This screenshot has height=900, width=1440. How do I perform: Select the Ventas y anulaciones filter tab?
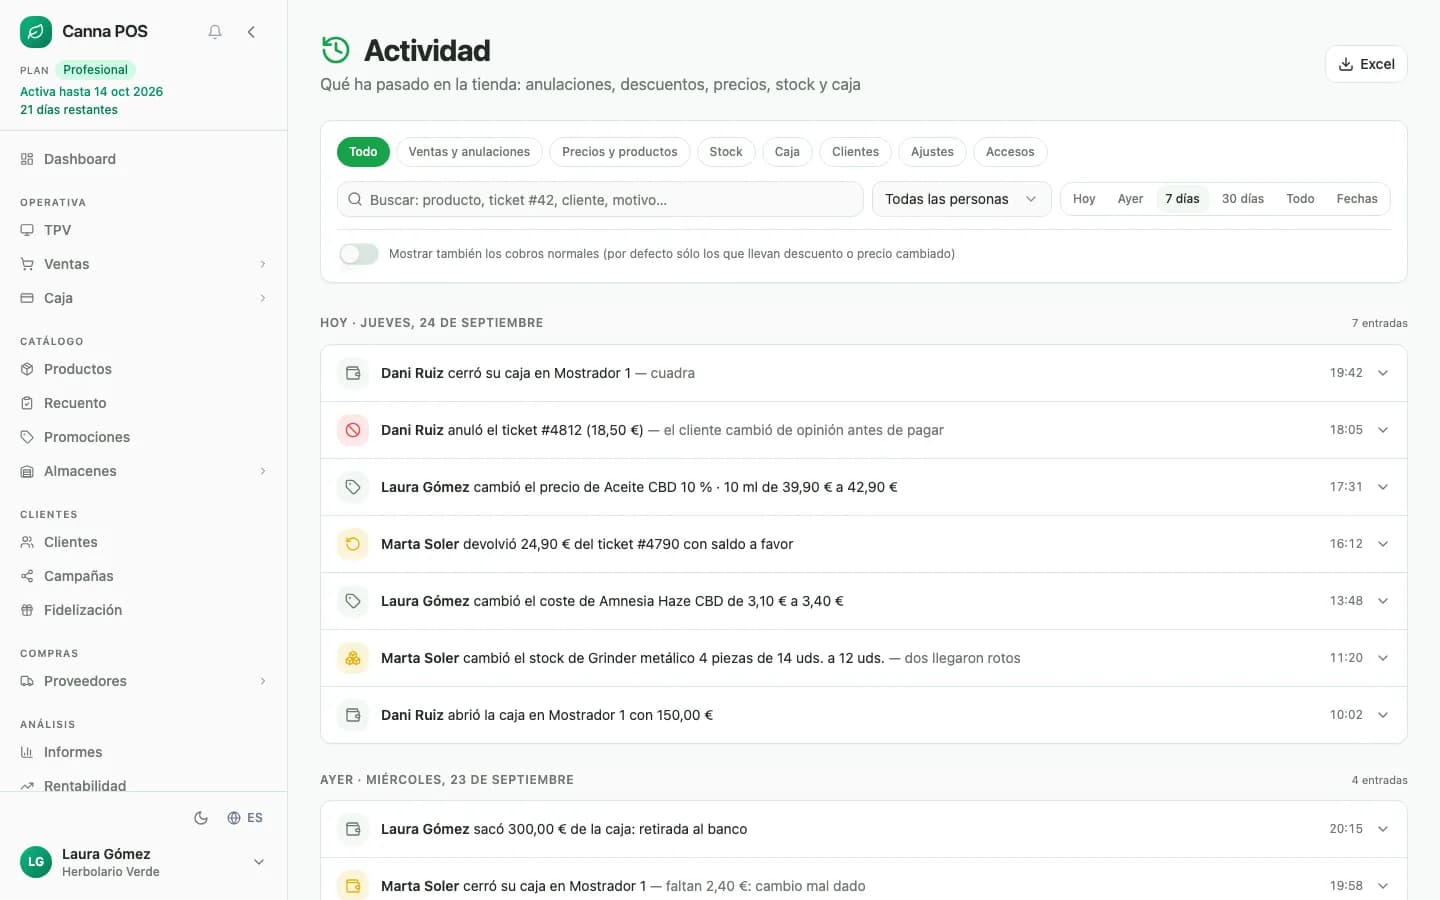pyautogui.click(x=469, y=152)
